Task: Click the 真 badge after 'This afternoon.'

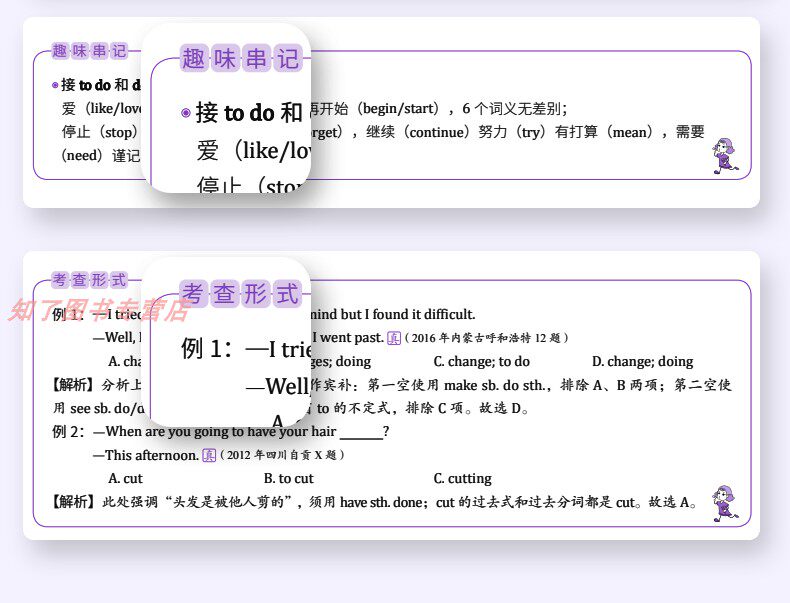Action: (x=209, y=455)
